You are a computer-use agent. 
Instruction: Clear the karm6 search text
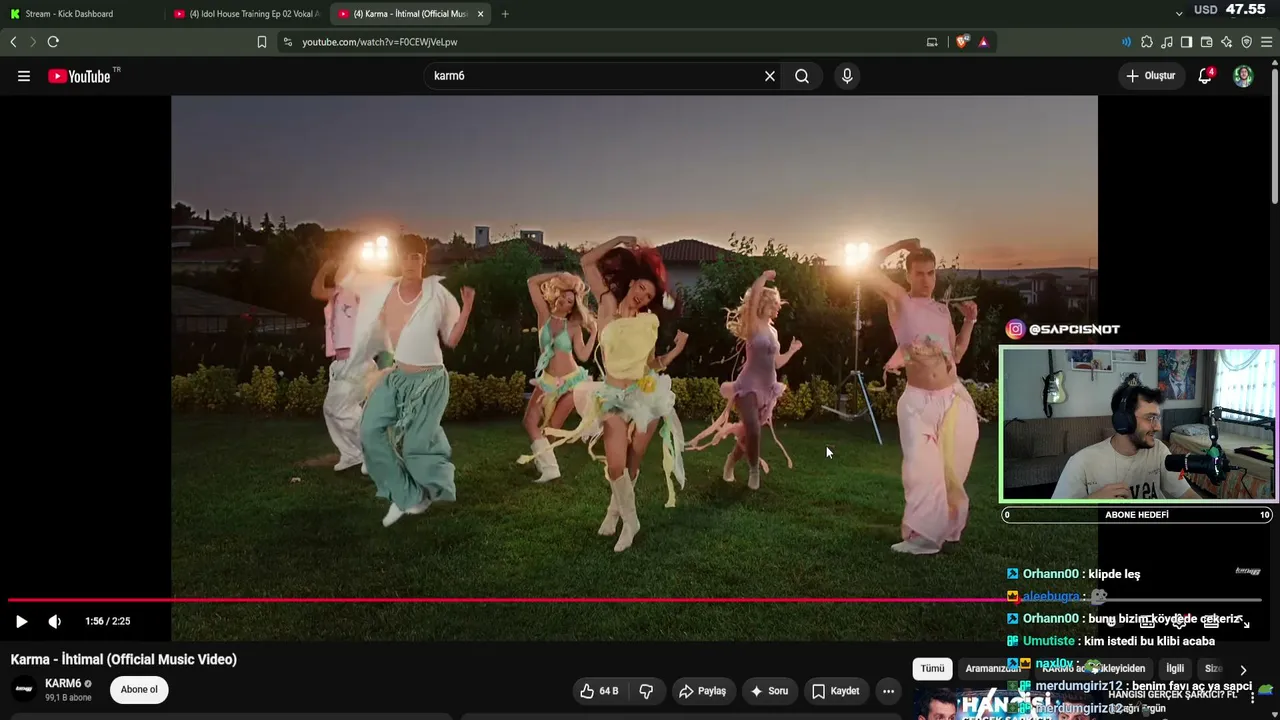click(x=770, y=76)
